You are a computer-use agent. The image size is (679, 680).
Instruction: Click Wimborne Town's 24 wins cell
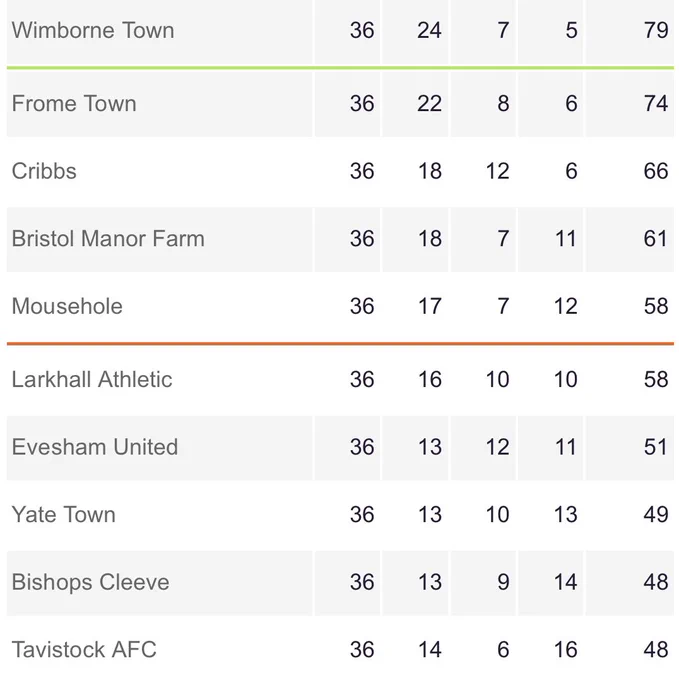pyautogui.click(x=429, y=30)
